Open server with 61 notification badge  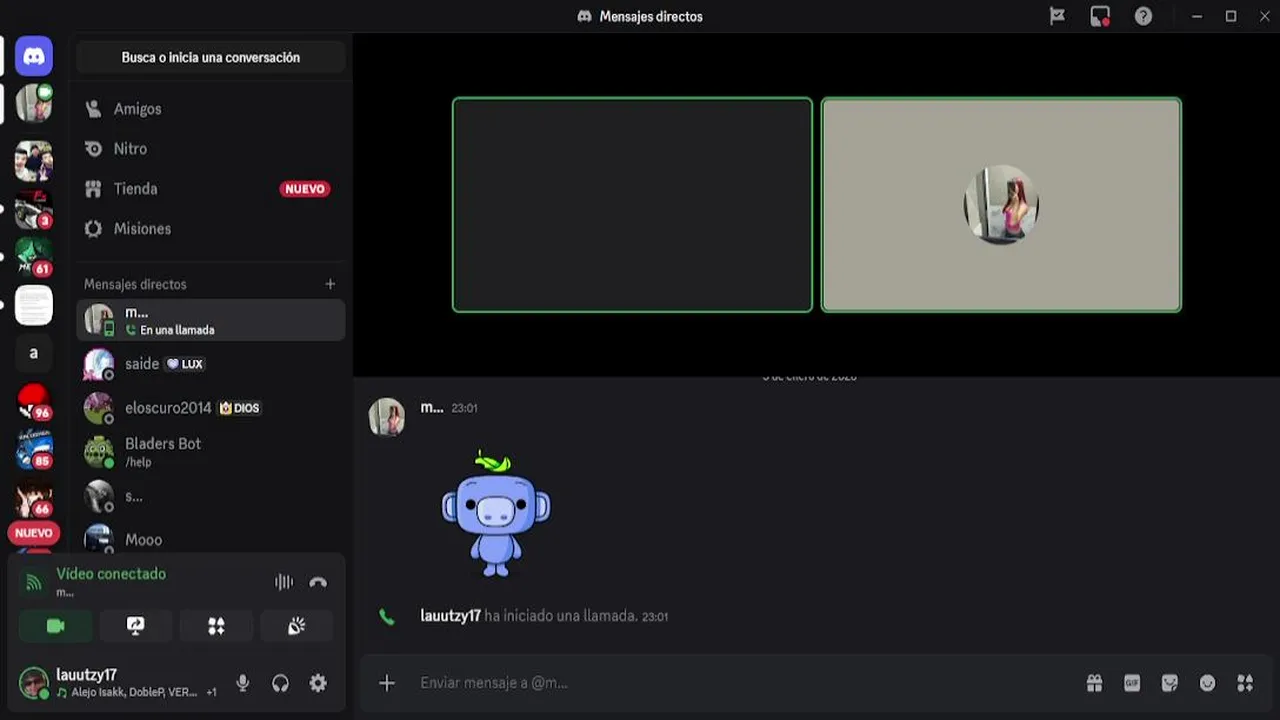34,257
